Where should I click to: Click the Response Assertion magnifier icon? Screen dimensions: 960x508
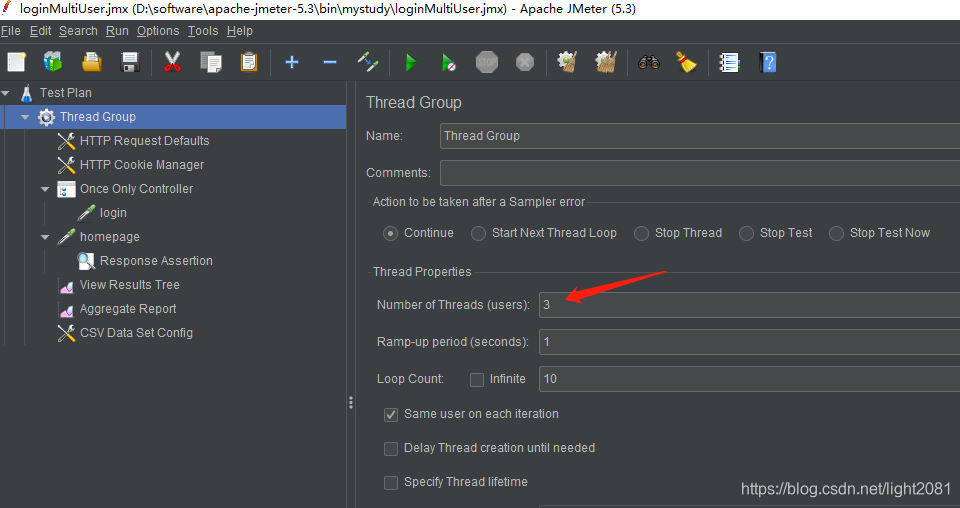pos(86,261)
